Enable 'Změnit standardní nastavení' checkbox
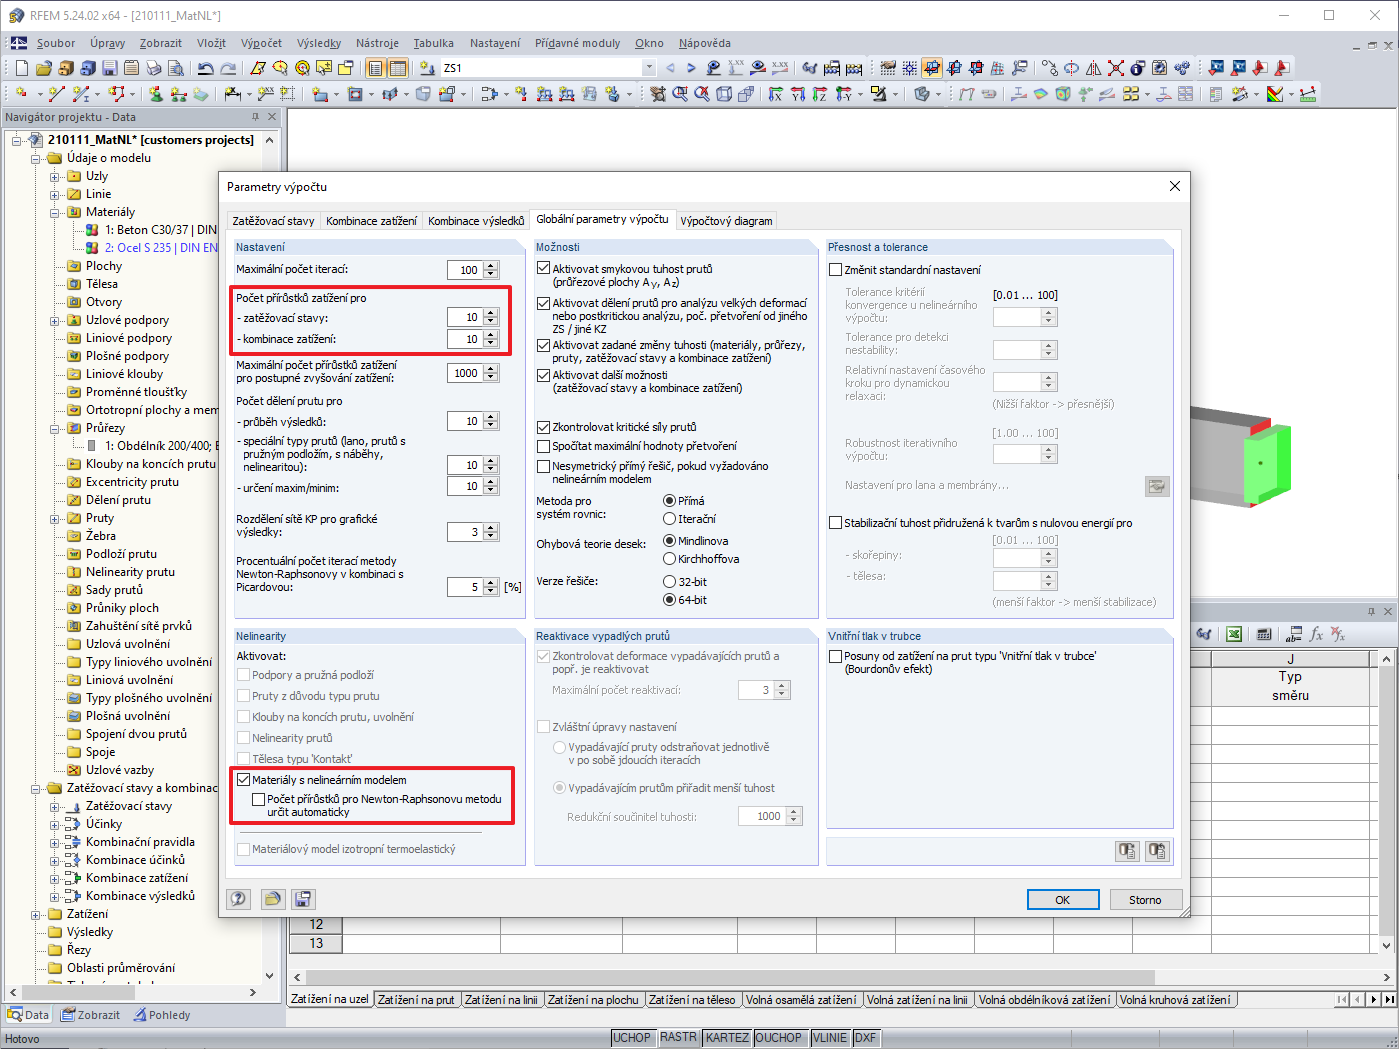Image resolution: width=1399 pixels, height=1049 pixels. pos(836,269)
